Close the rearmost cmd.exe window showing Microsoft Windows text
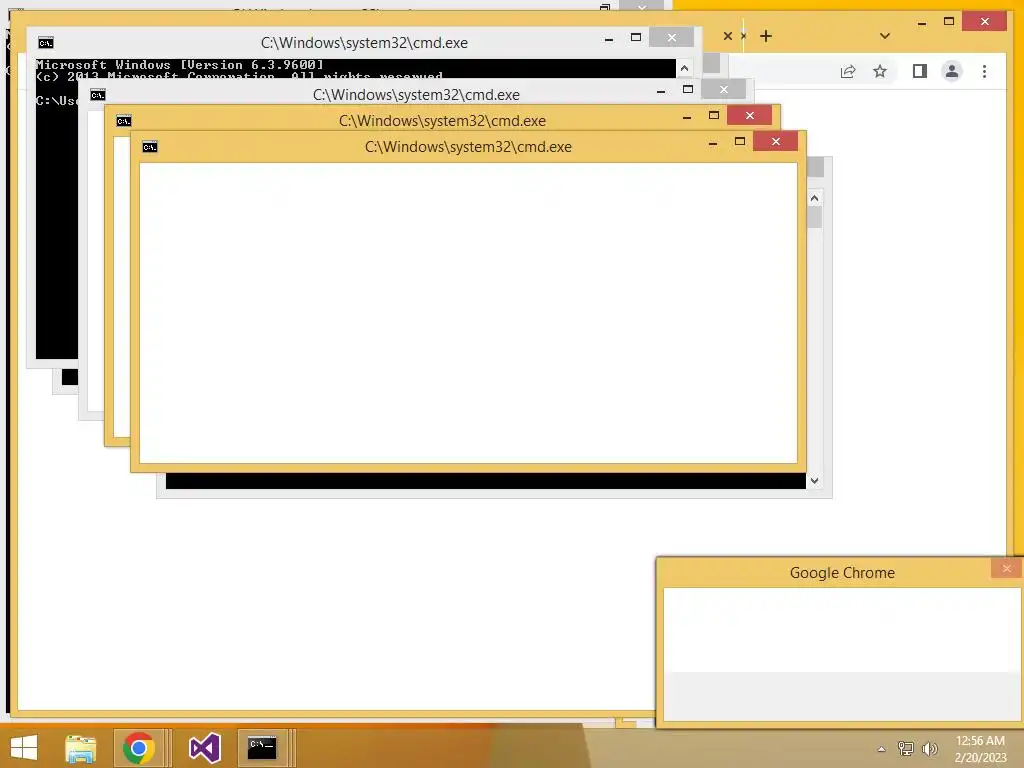1024x768 pixels. 671,38
